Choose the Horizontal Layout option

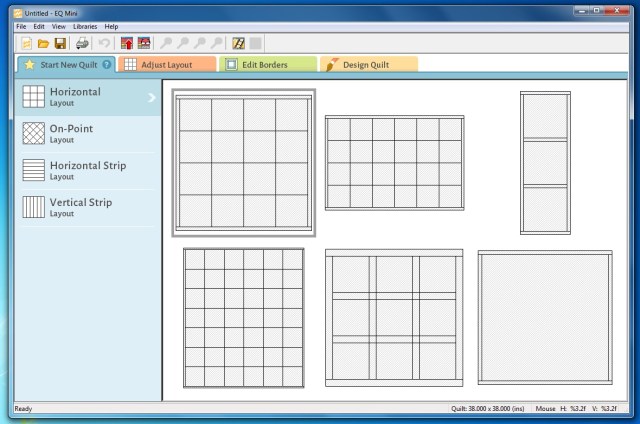coord(88,97)
